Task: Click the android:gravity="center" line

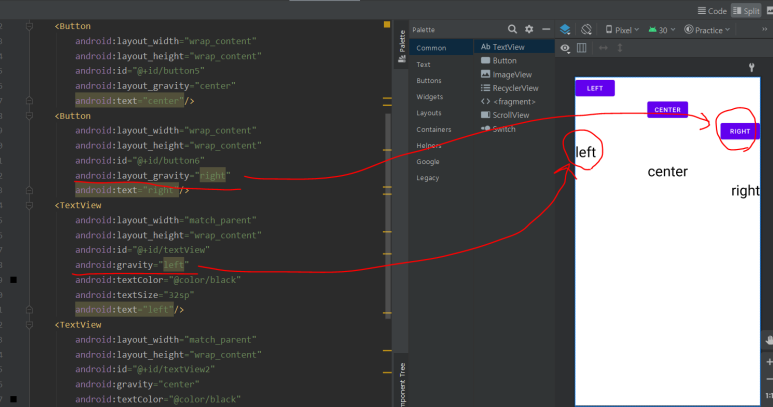Action: pos(137,384)
